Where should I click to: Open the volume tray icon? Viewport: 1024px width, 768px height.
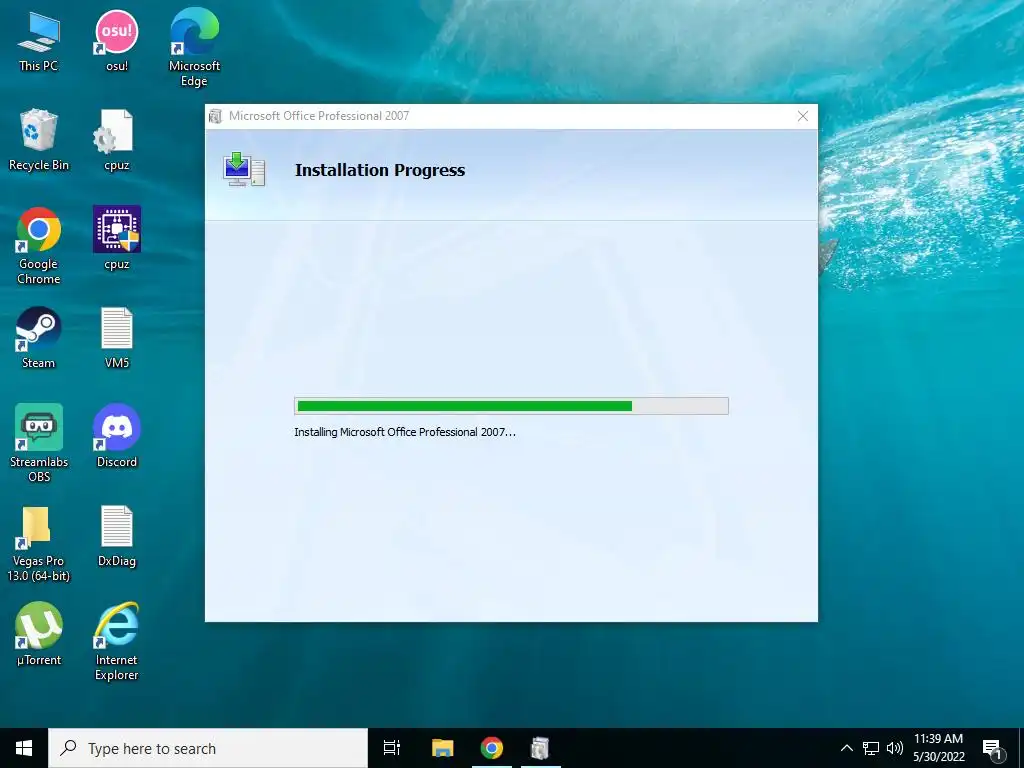pyautogui.click(x=895, y=748)
